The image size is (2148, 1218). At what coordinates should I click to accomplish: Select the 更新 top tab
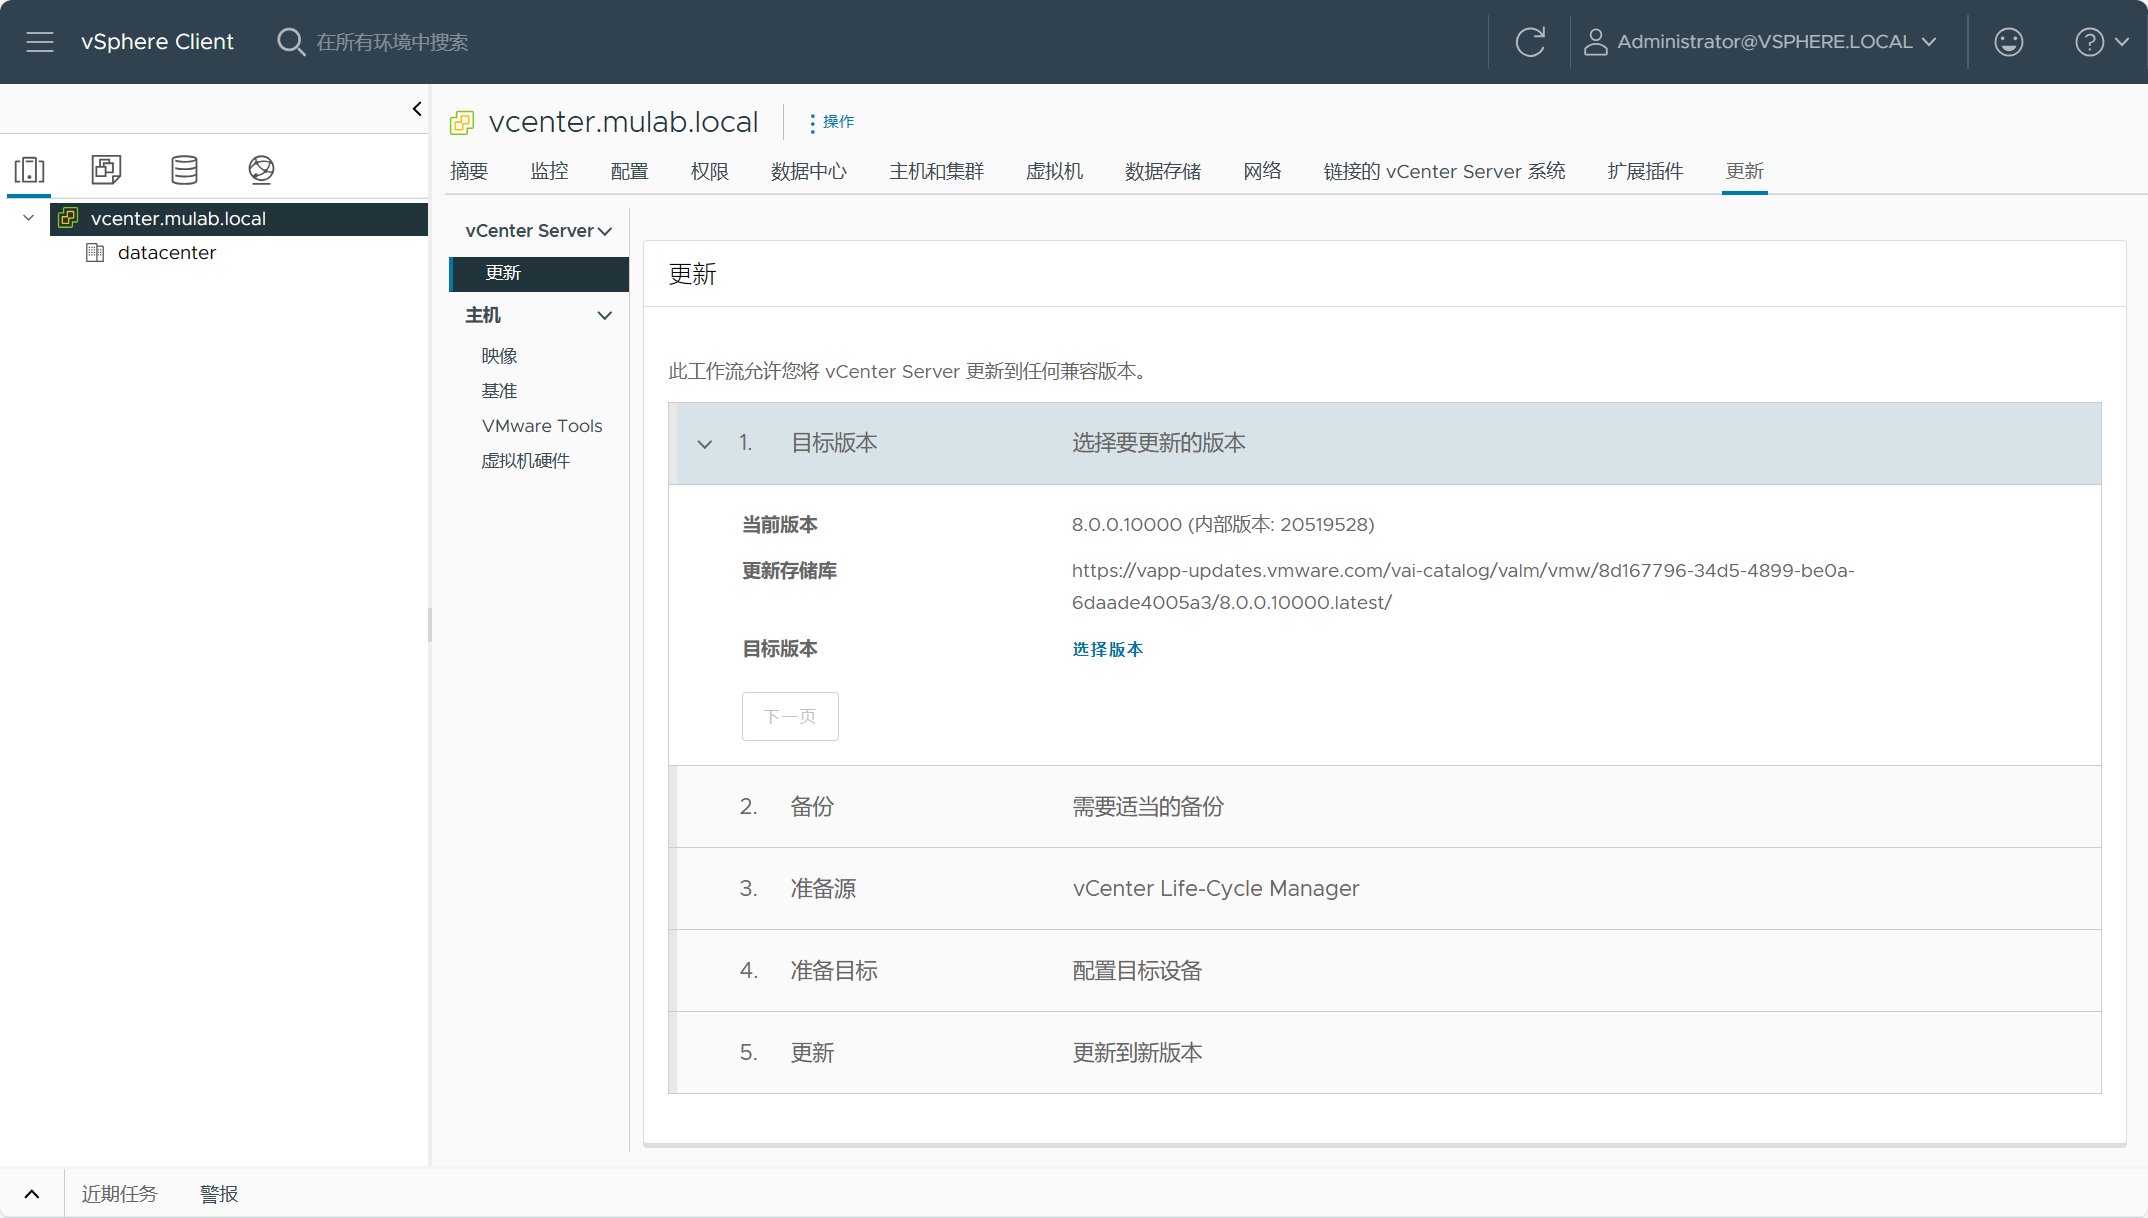1744,171
